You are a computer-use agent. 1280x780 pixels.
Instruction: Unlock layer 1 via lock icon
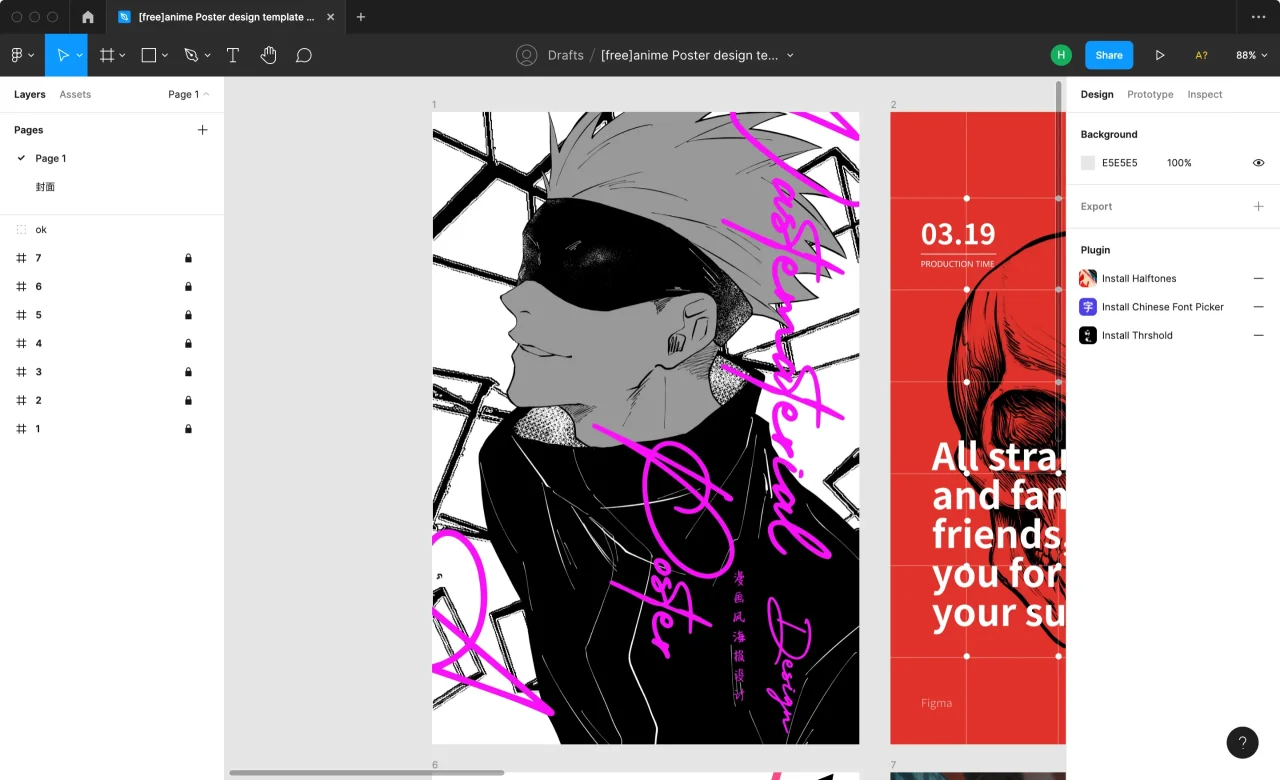coord(188,429)
